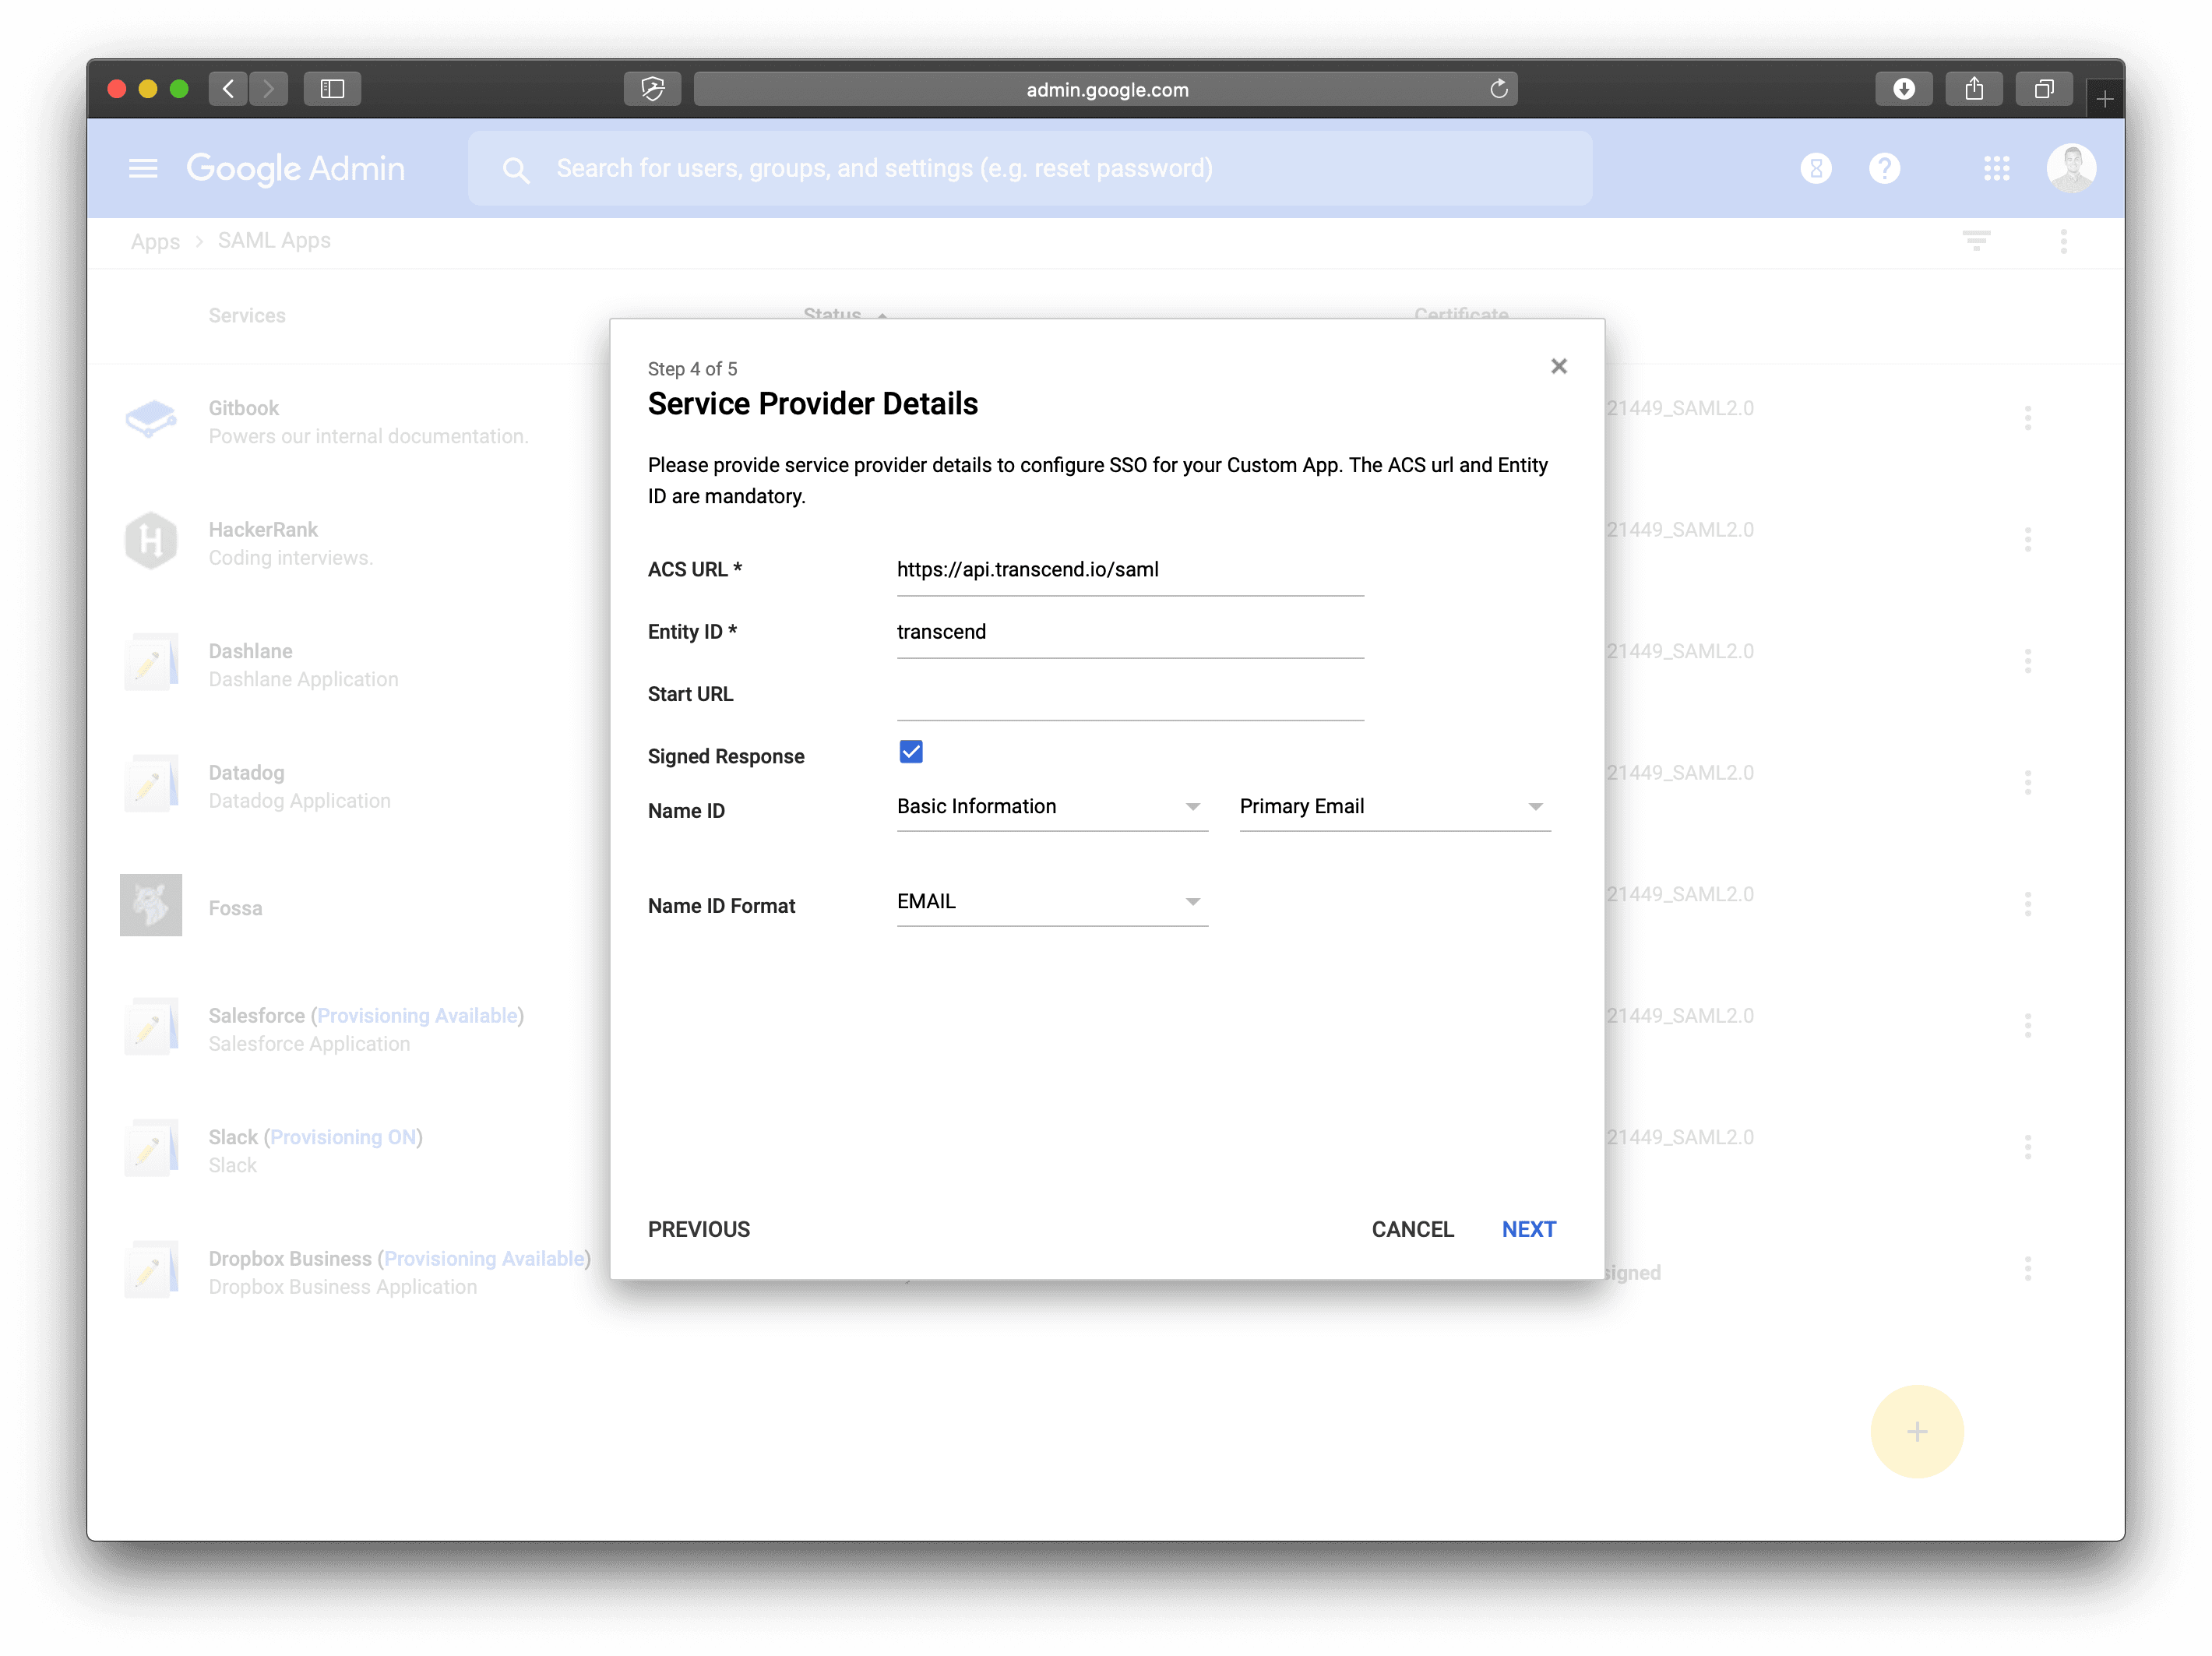
Task: Click the Safari reload page icon
Action: click(x=1498, y=89)
